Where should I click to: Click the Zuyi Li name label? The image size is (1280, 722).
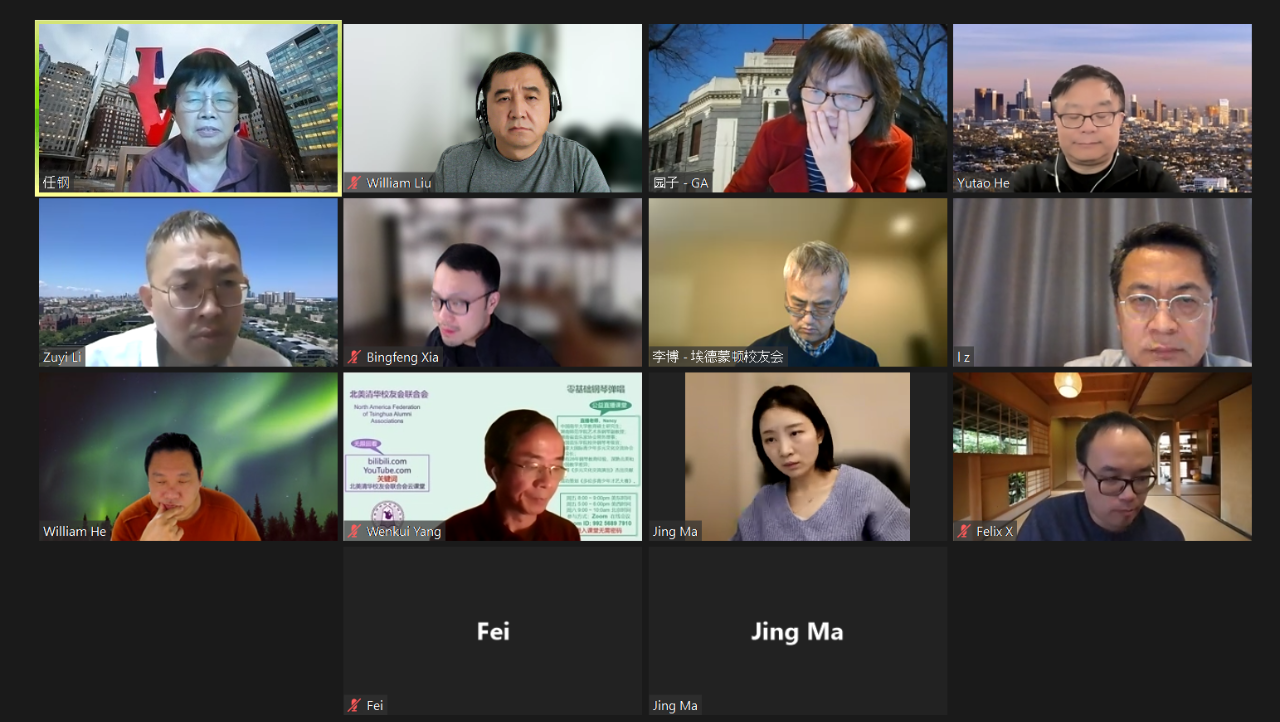62,357
